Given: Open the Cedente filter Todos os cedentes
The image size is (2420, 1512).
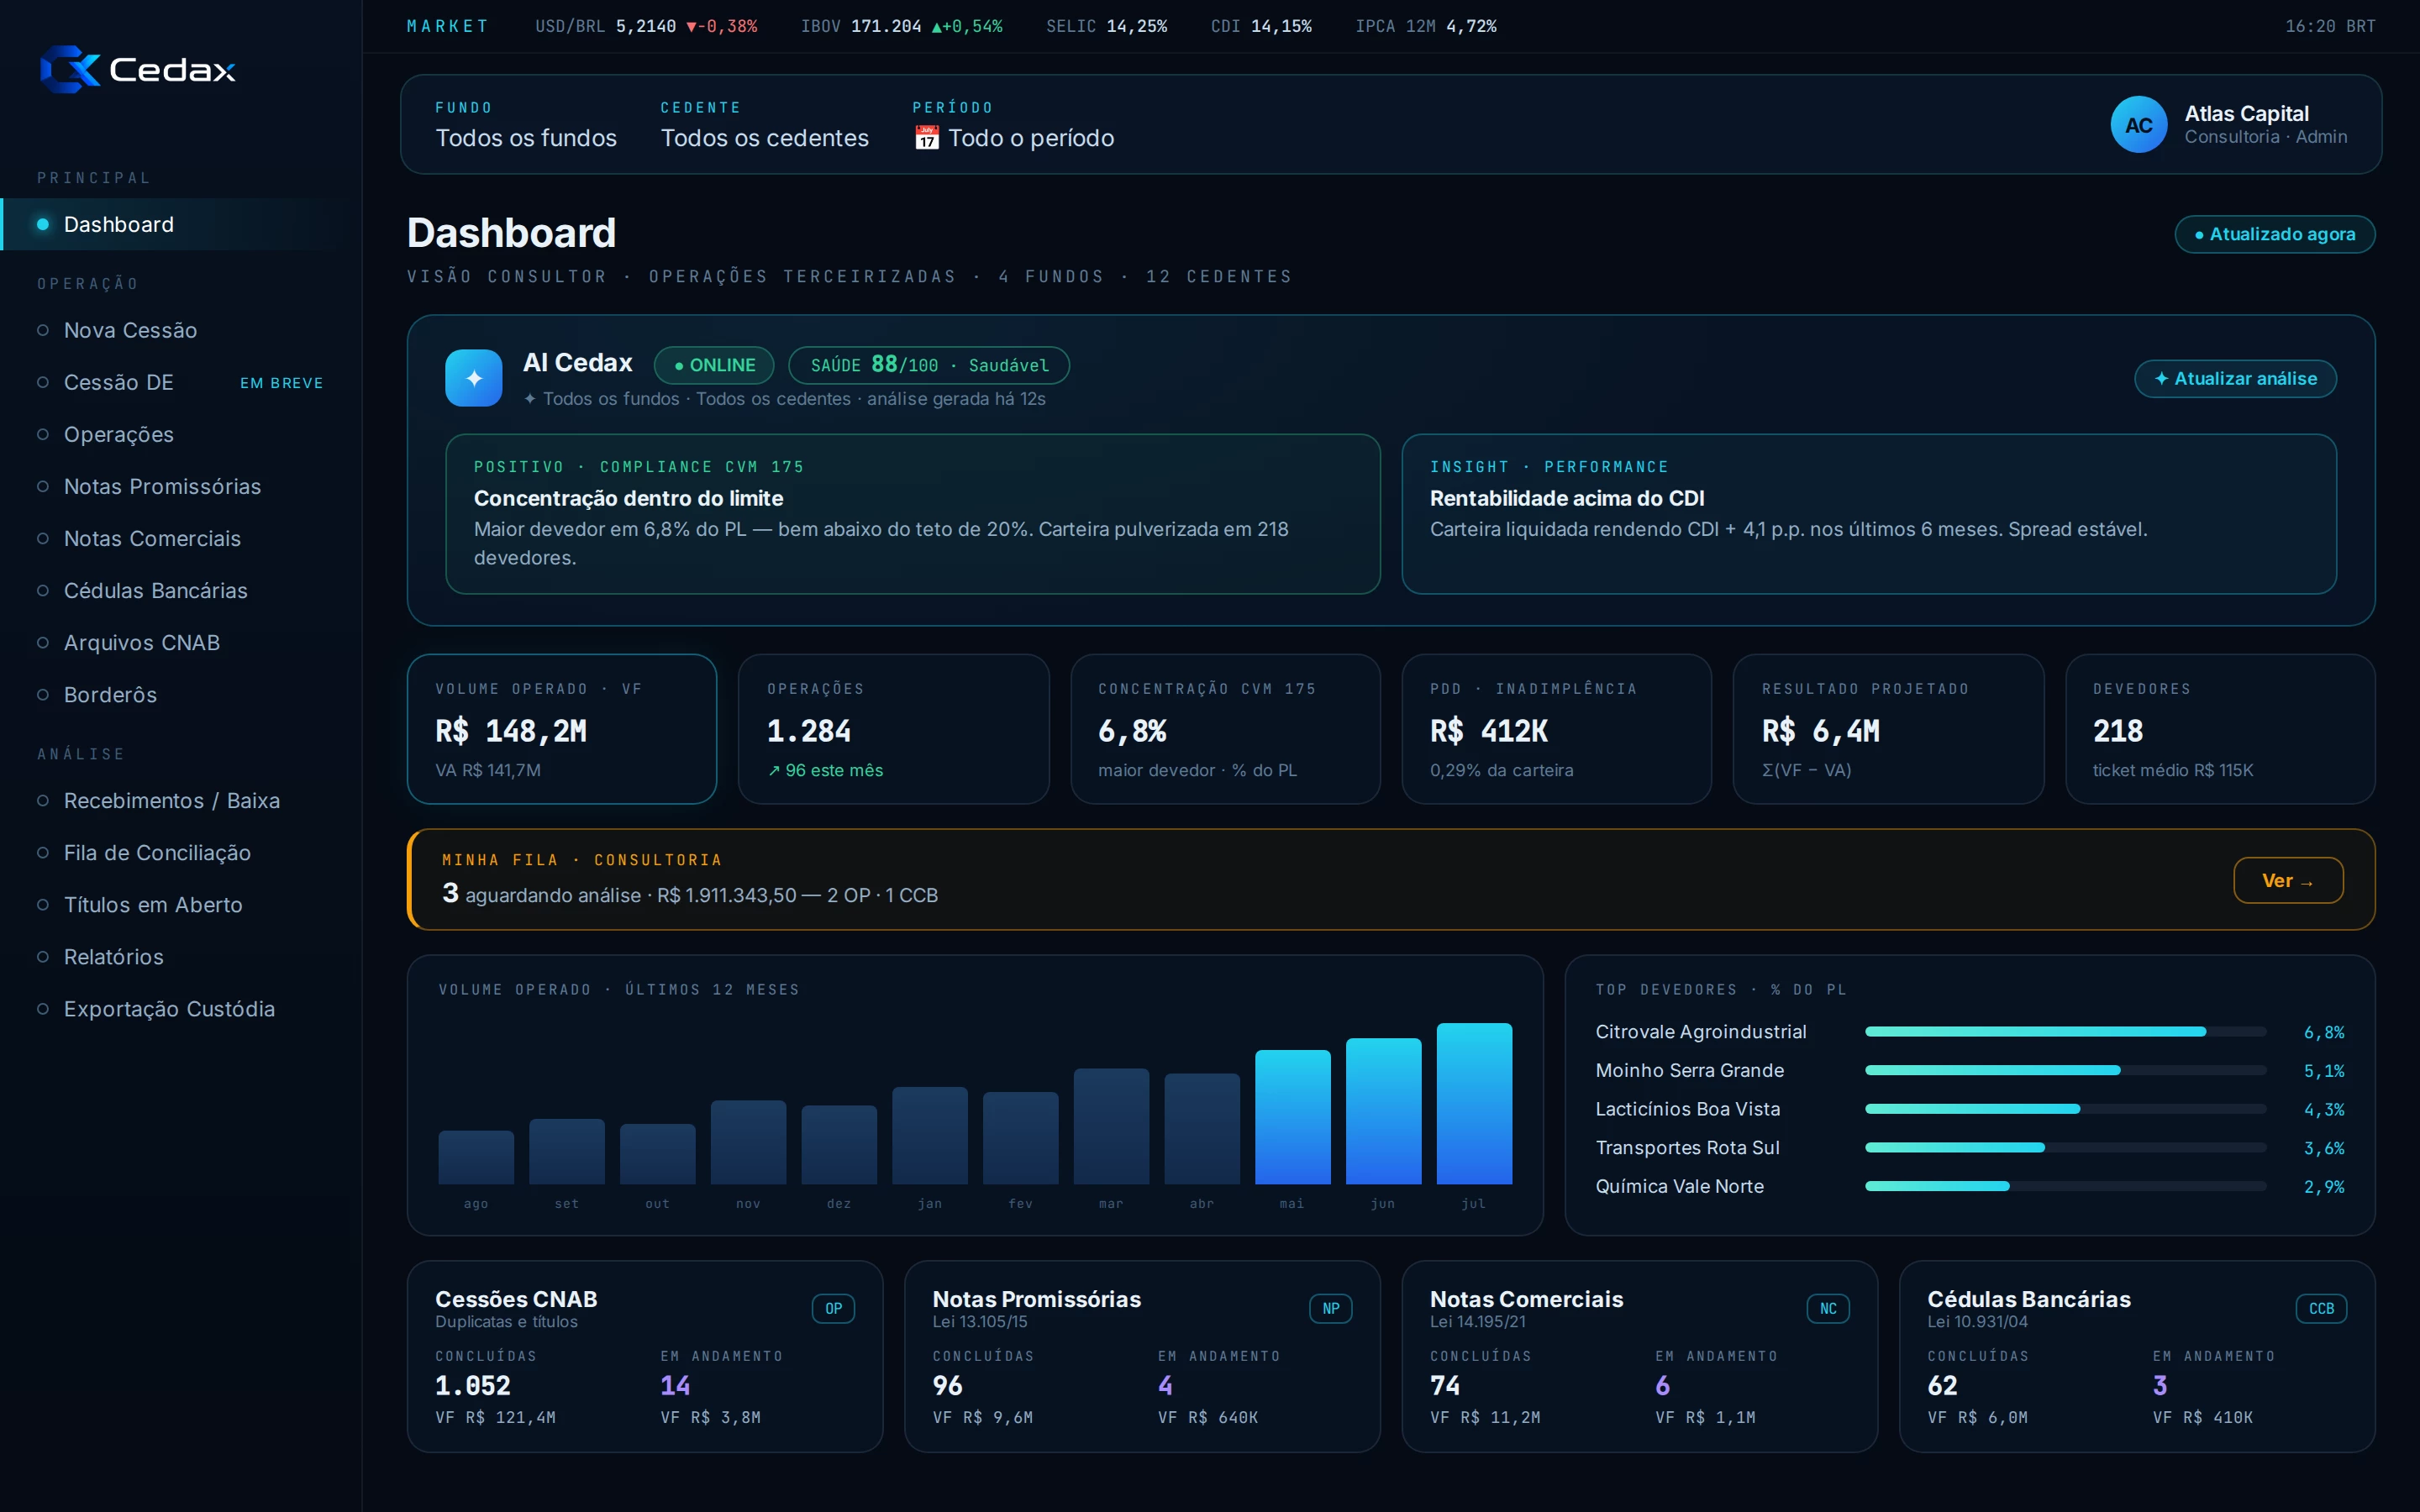Looking at the screenshot, I should pyautogui.click(x=764, y=125).
